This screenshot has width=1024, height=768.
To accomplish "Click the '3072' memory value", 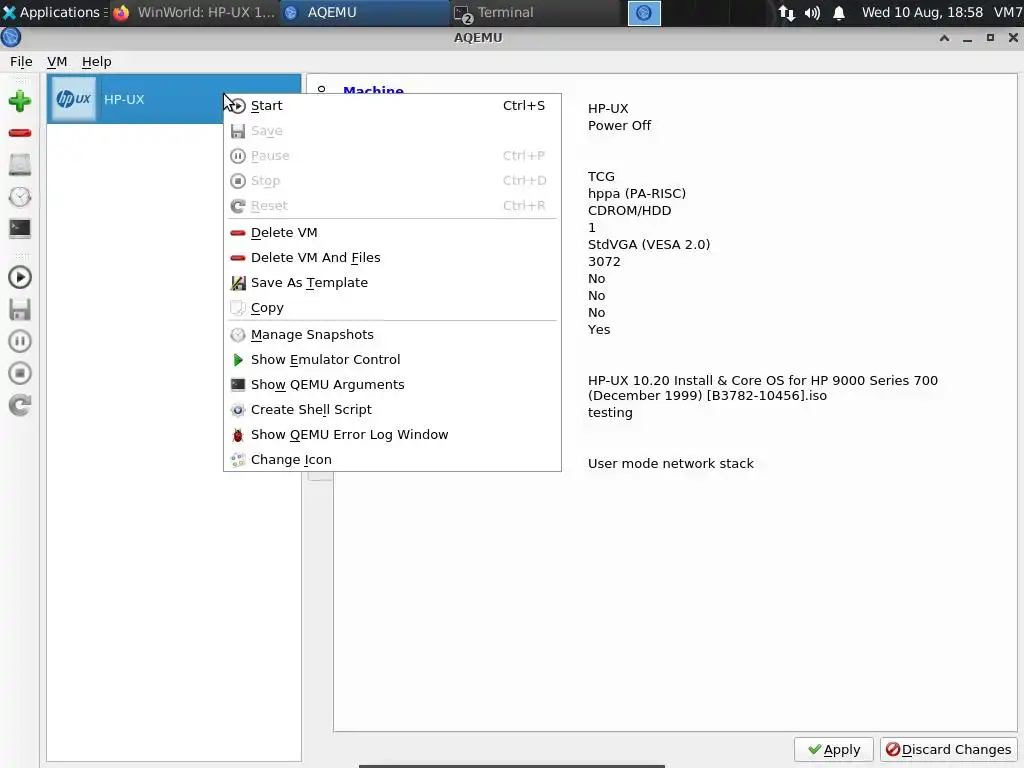I will coord(604,261).
